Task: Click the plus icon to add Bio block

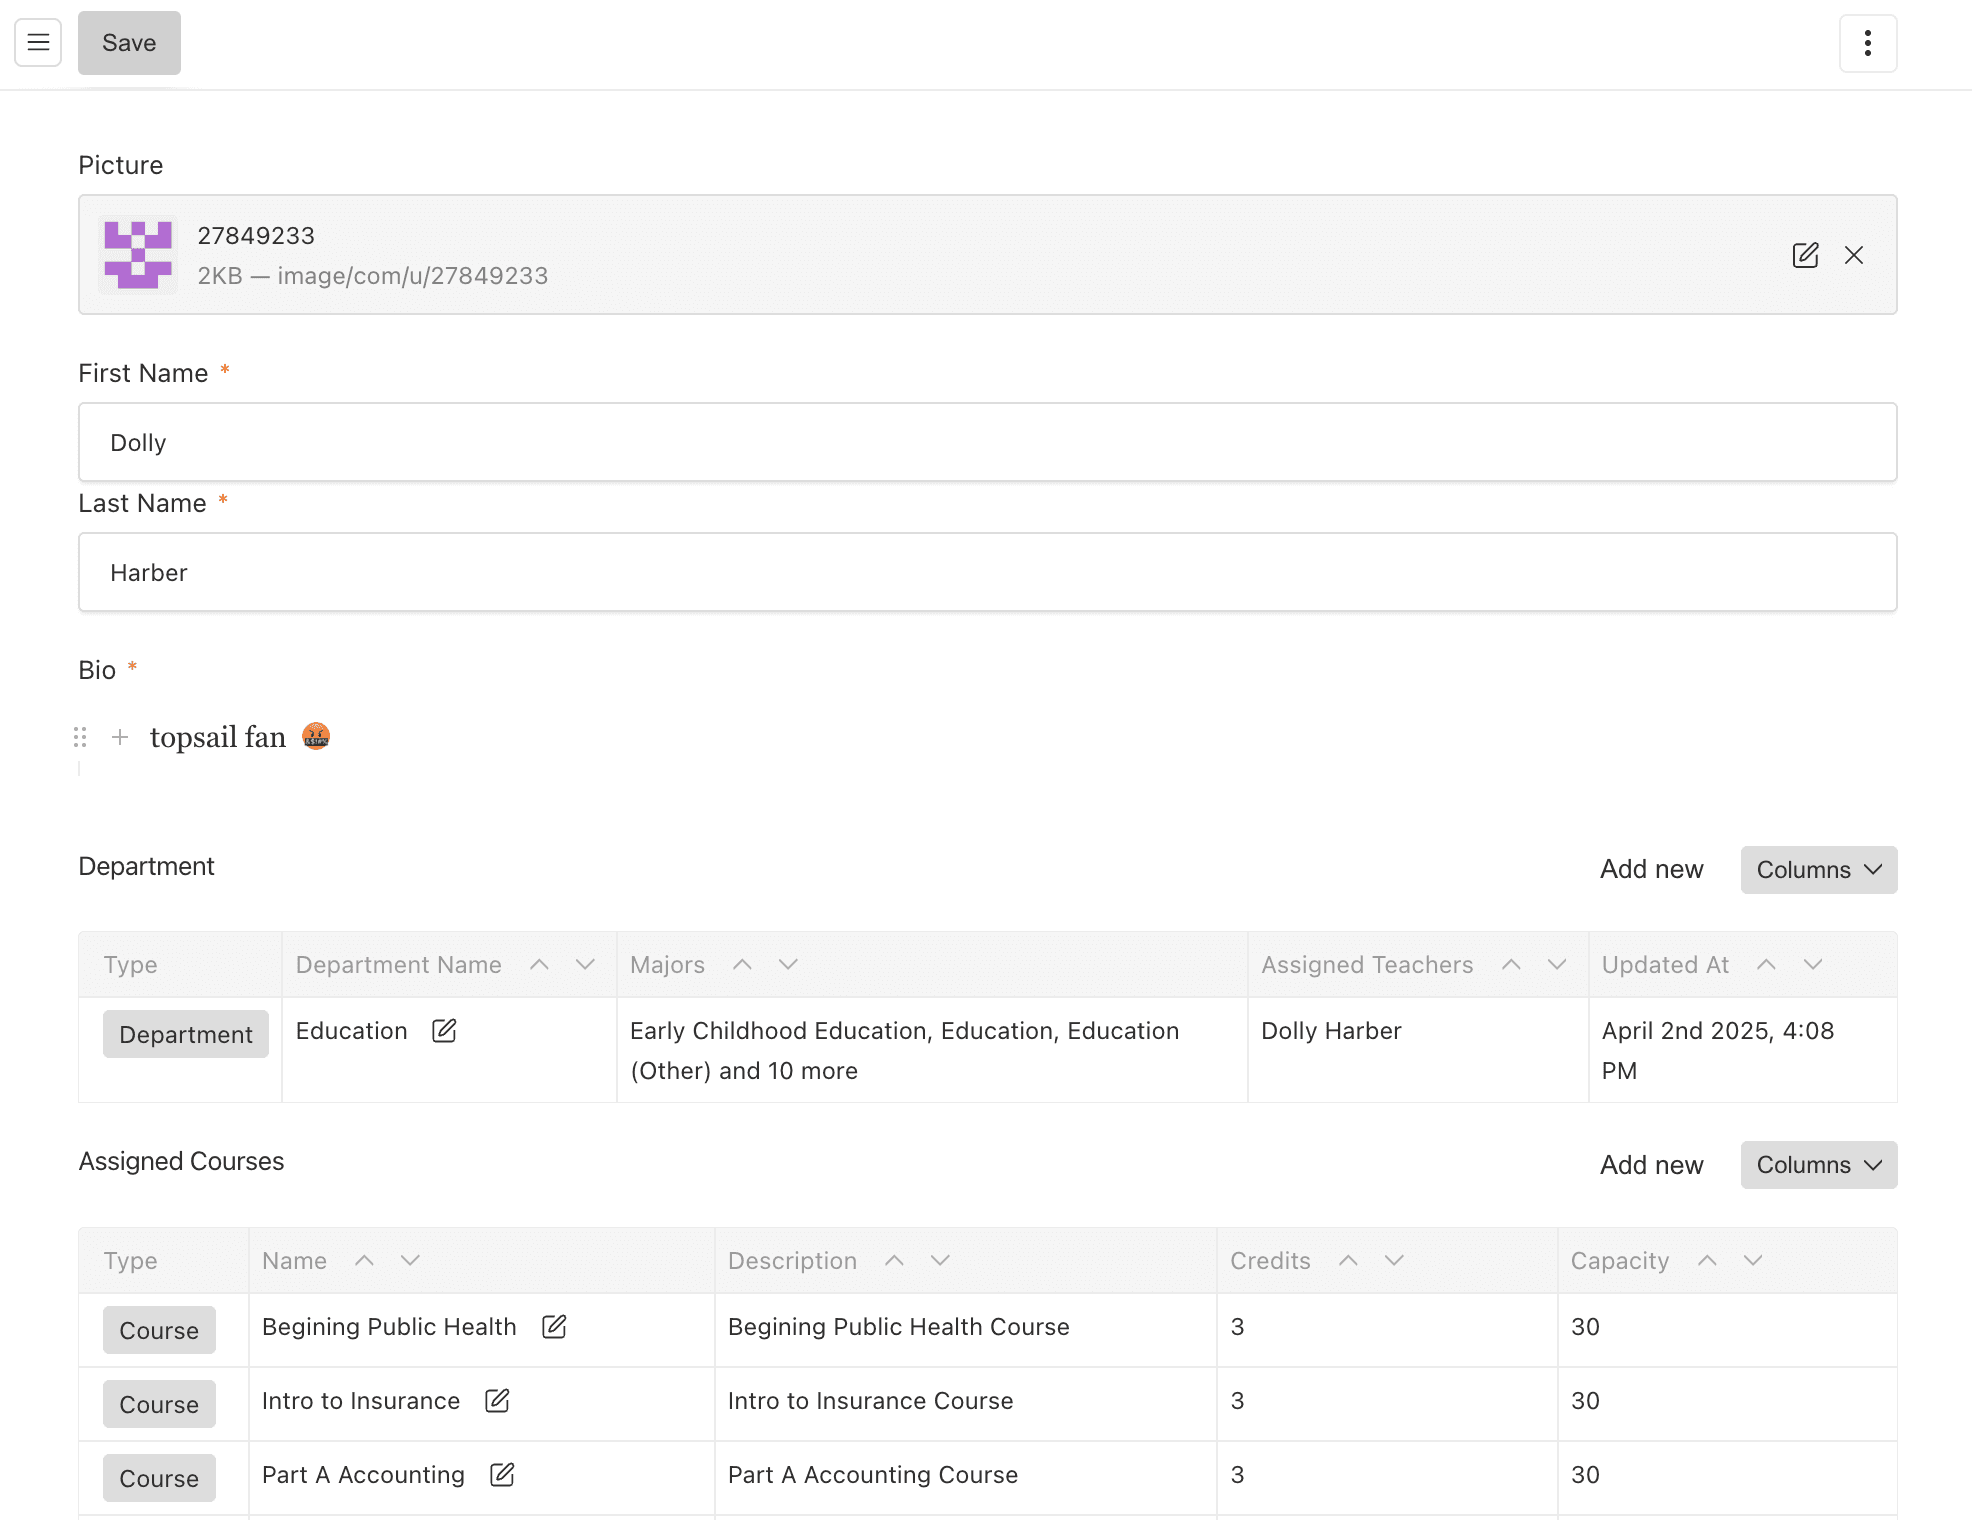Action: coord(120,737)
